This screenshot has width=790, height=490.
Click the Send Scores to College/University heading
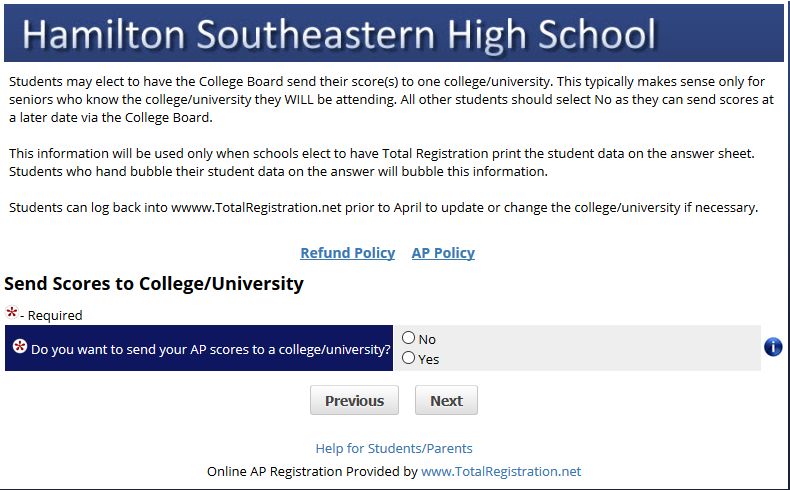(x=154, y=284)
